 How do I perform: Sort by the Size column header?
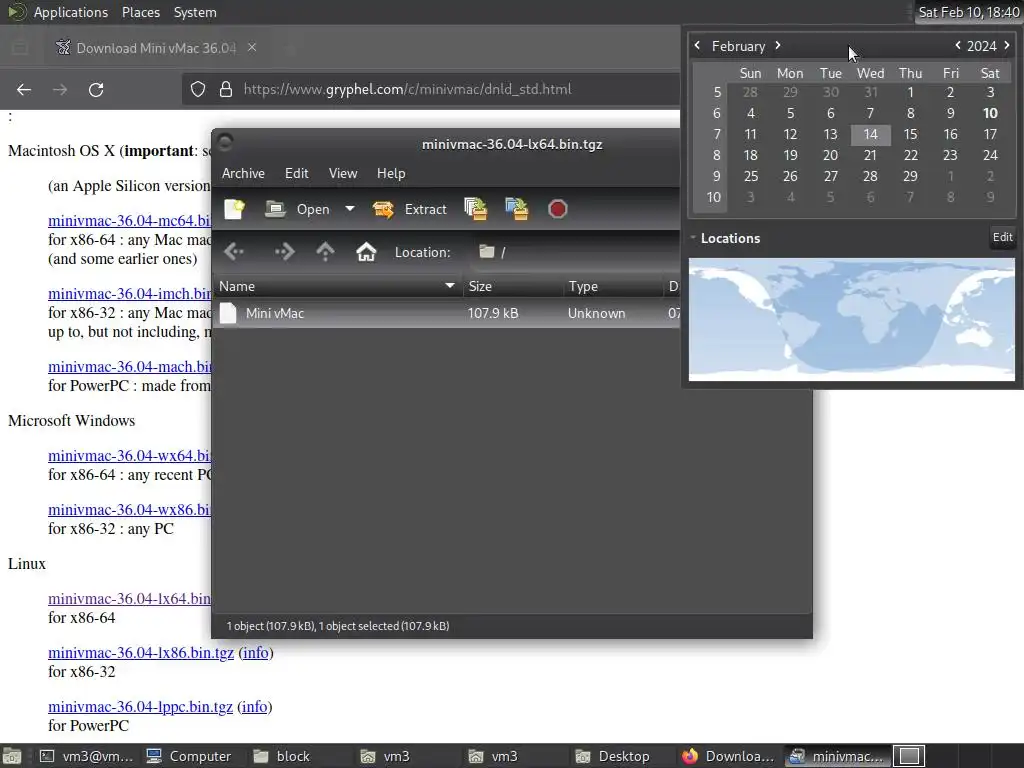tap(512, 286)
